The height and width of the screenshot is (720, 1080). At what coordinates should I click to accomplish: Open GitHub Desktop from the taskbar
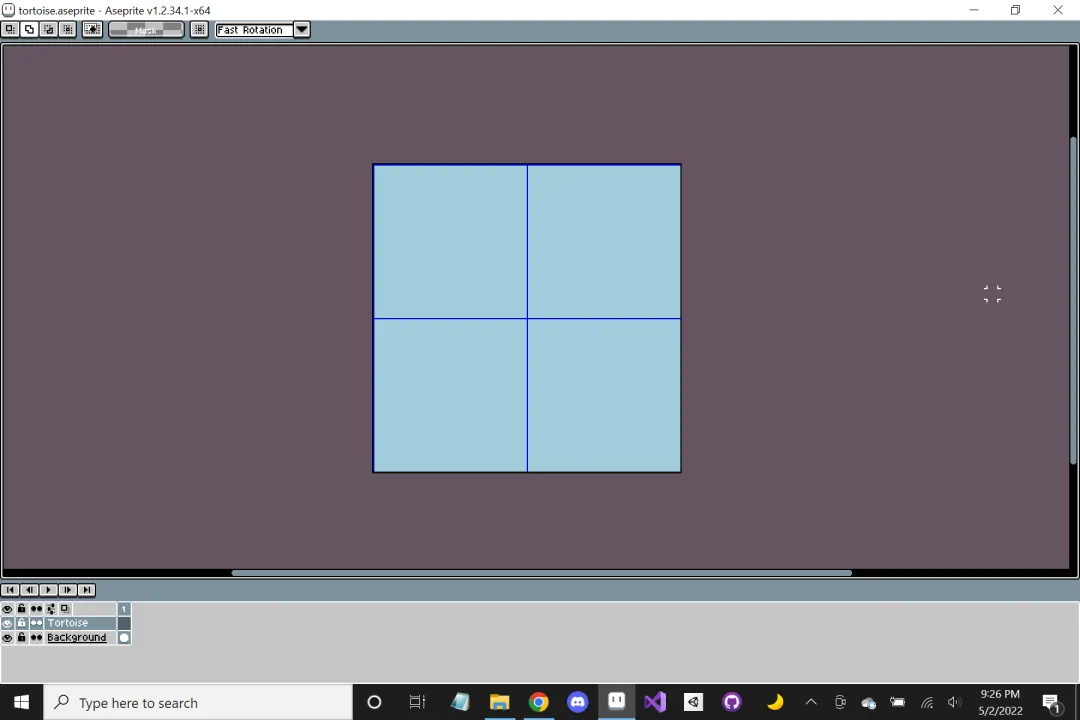[731, 702]
